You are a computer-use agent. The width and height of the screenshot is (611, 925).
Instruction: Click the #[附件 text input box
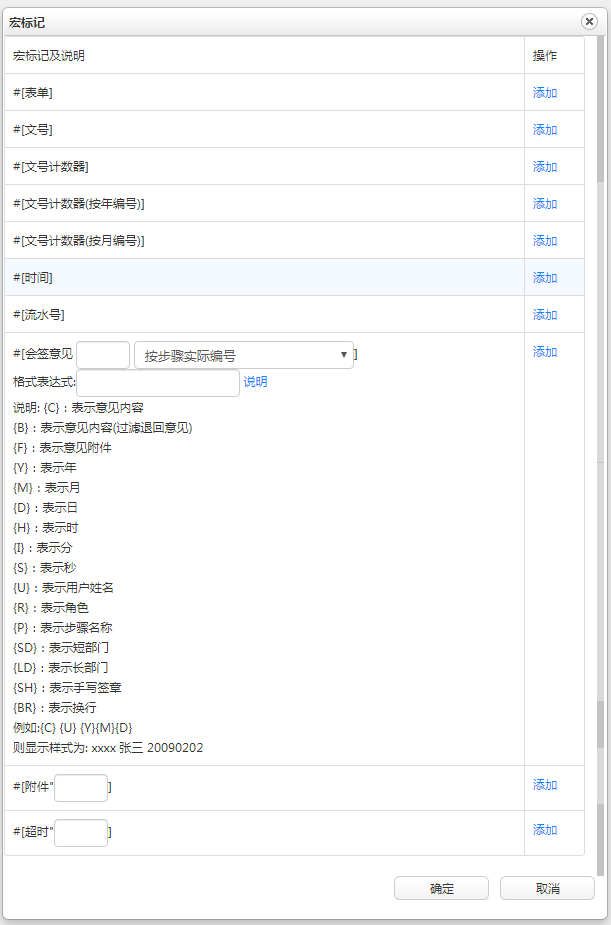click(x=81, y=788)
